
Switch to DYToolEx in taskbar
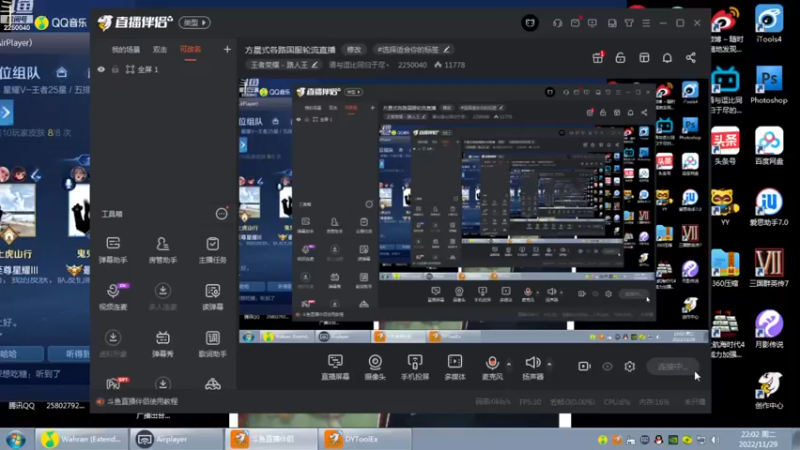(x=365, y=439)
